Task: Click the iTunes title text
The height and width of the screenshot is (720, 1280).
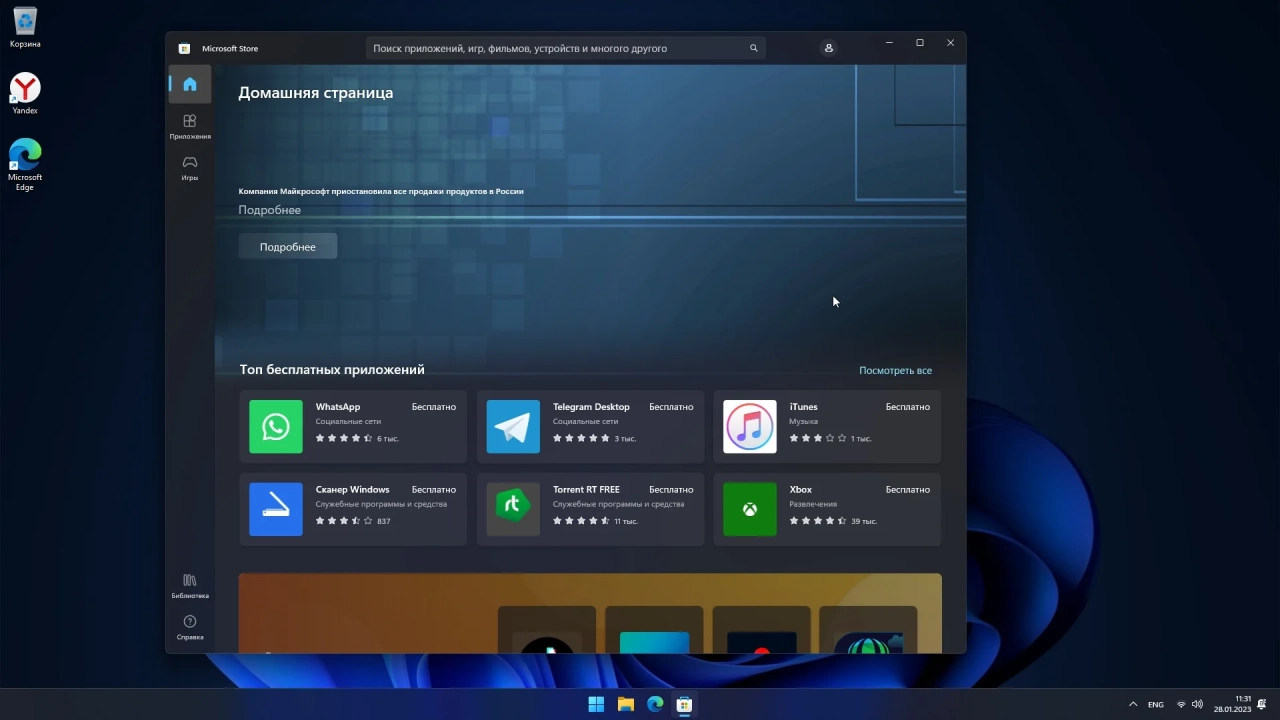Action: pyautogui.click(x=803, y=407)
